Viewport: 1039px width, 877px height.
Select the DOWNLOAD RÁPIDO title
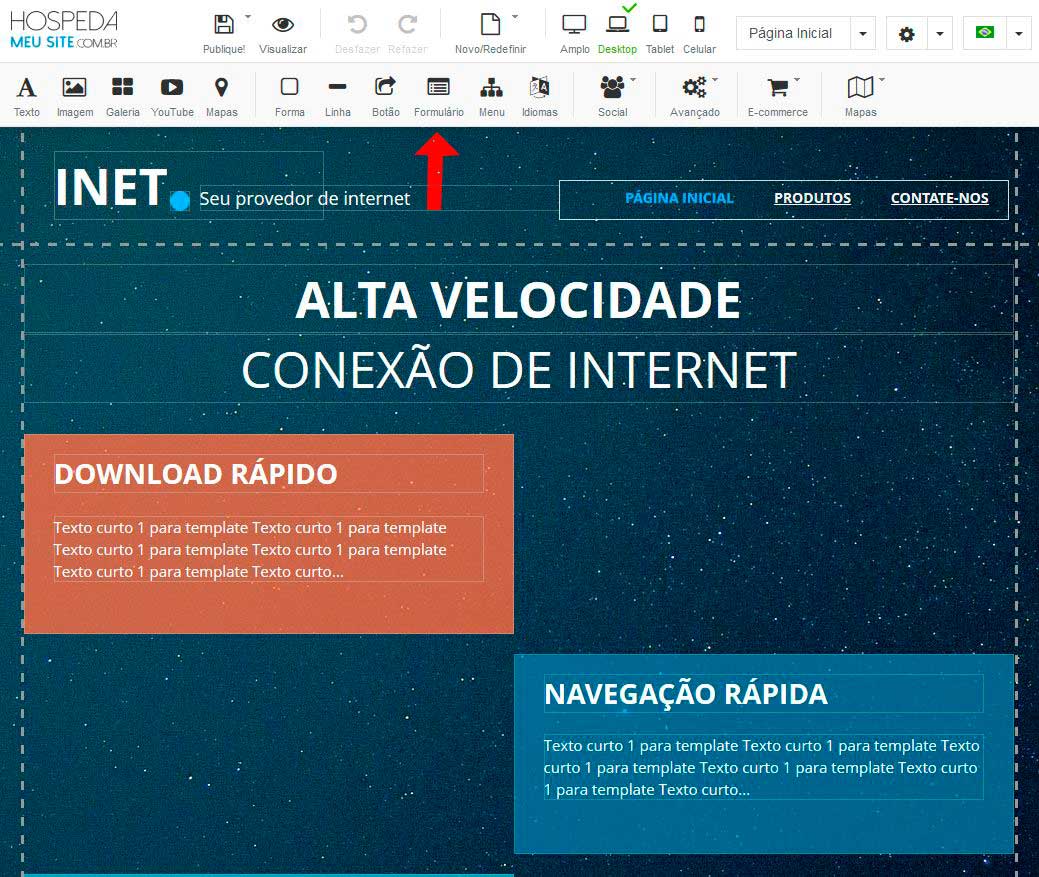(196, 474)
